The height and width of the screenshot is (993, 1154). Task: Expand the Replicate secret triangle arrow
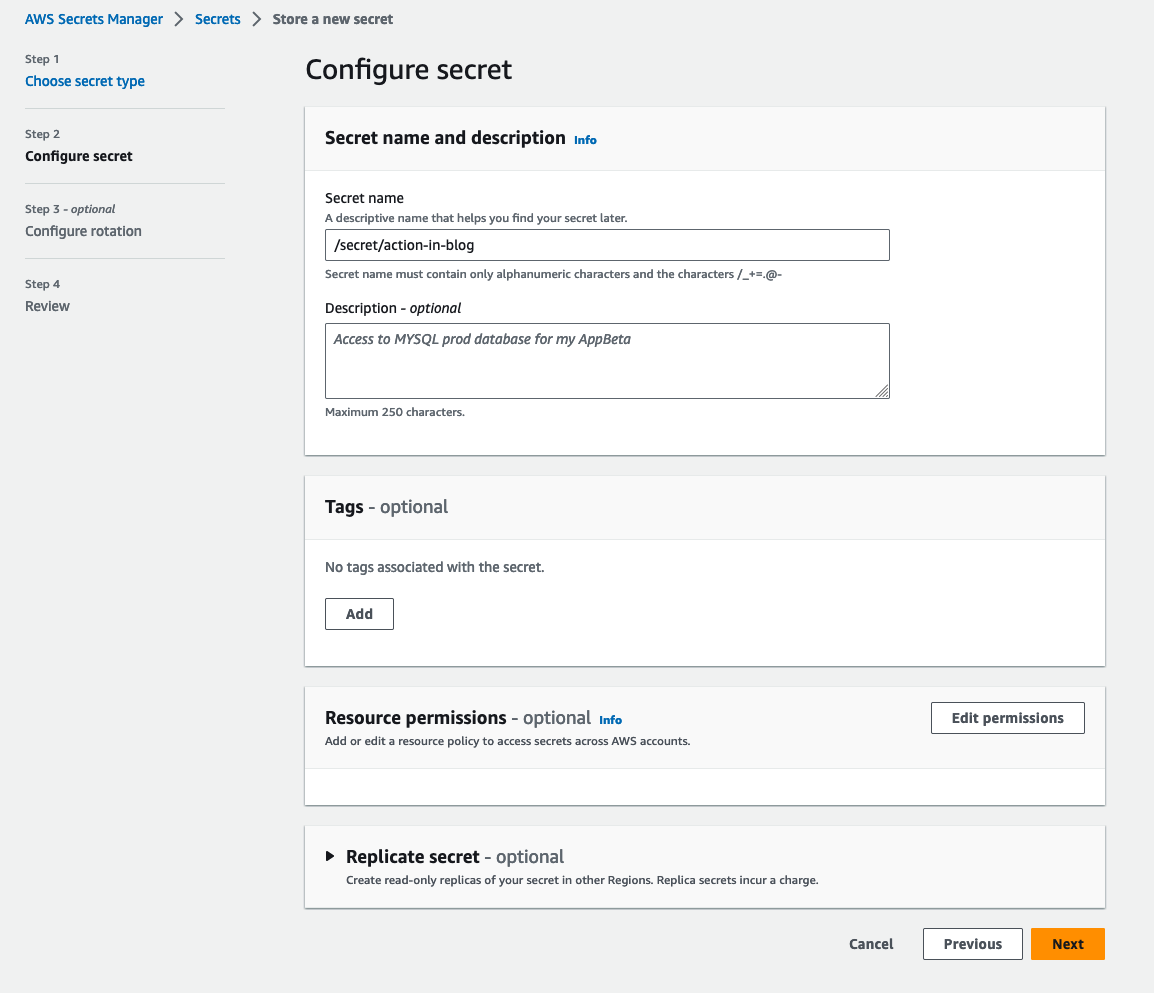[330, 856]
